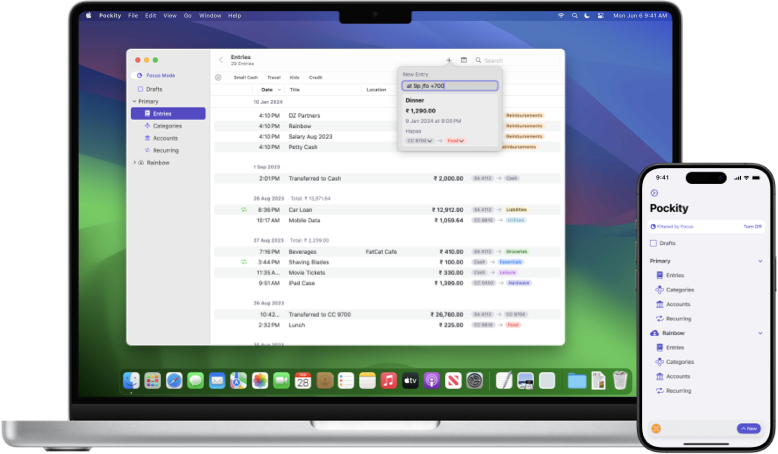
Task: Open Music app in the dock
Action: 389,381
